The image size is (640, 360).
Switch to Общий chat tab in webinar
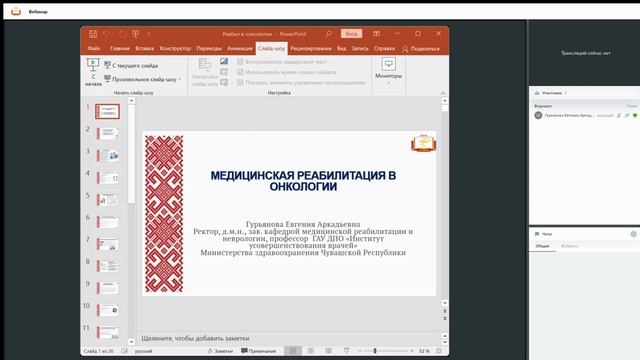542,246
